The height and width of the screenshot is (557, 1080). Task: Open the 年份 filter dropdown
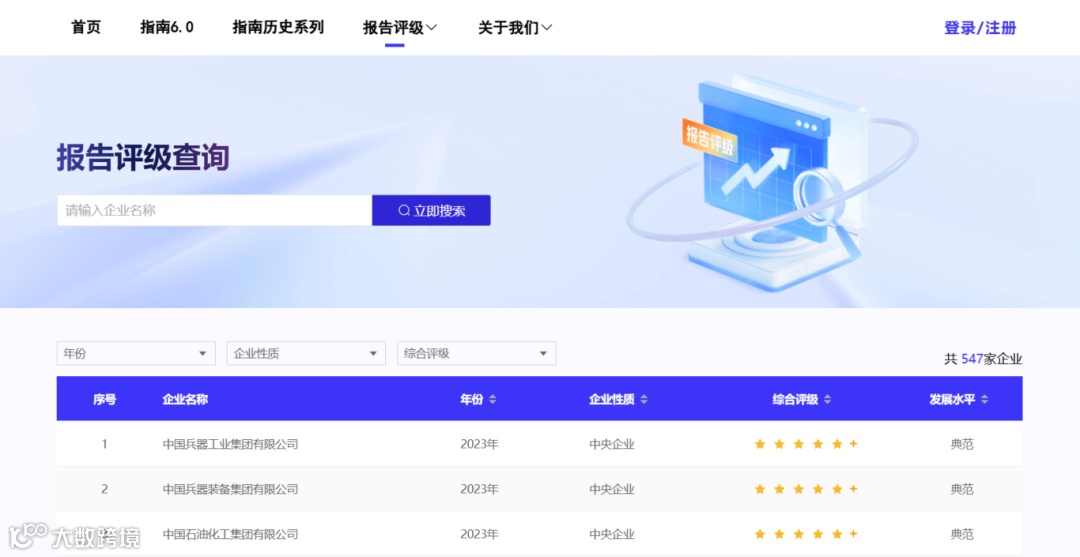(x=136, y=353)
